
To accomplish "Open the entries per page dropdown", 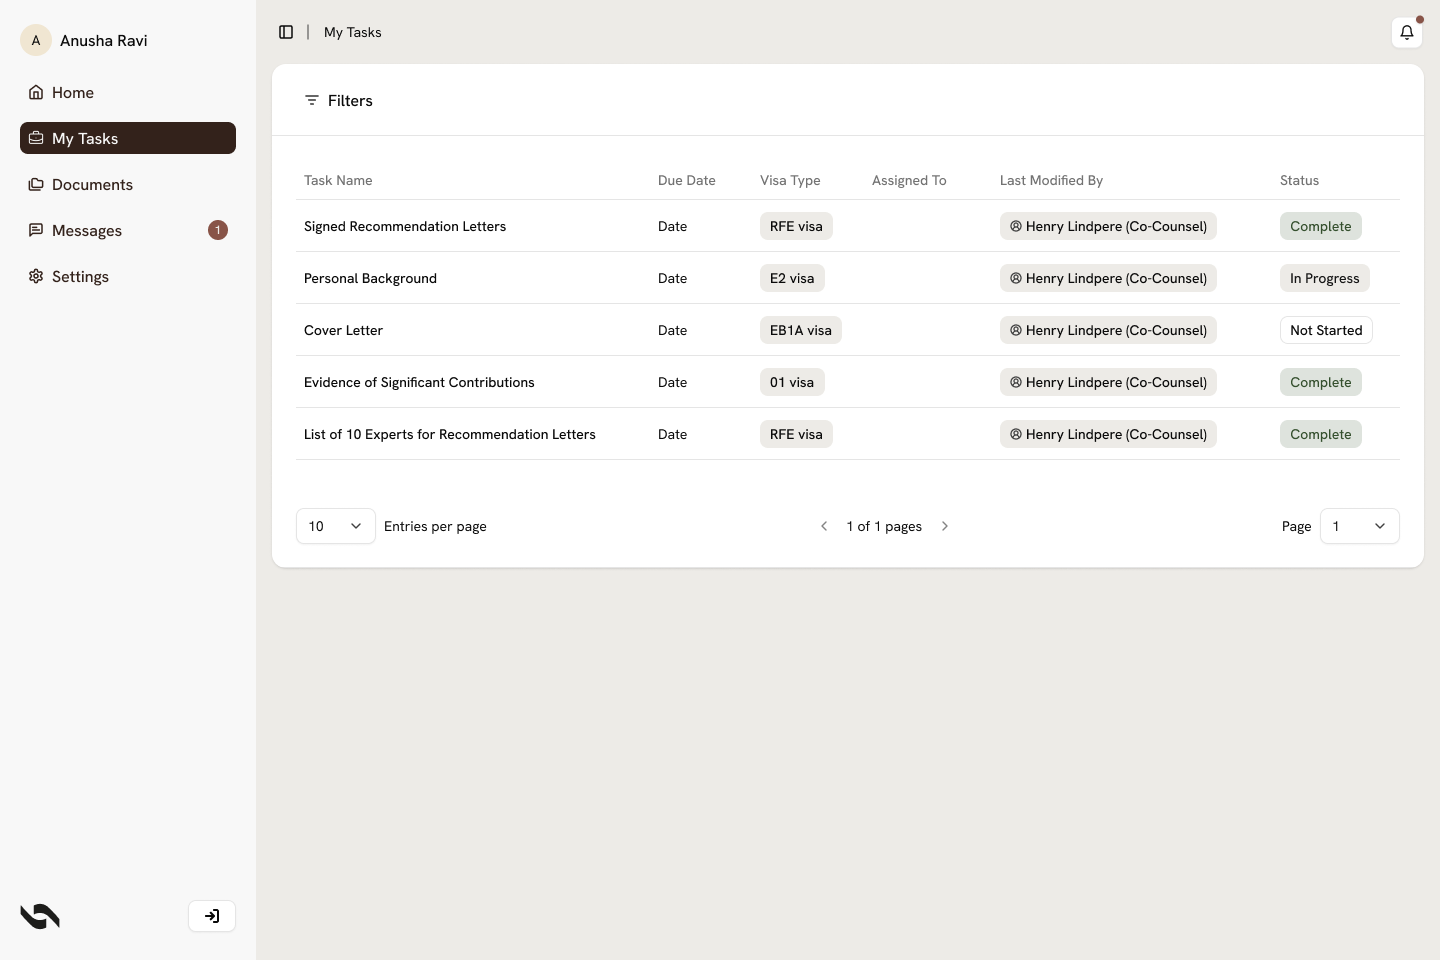I will click(x=336, y=526).
